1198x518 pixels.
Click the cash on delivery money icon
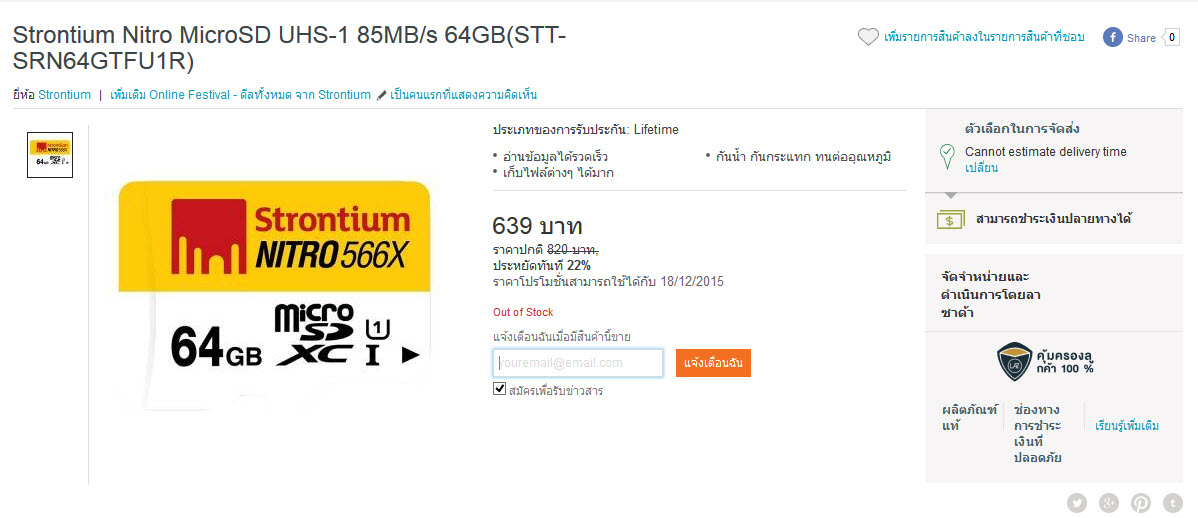pyautogui.click(x=949, y=219)
